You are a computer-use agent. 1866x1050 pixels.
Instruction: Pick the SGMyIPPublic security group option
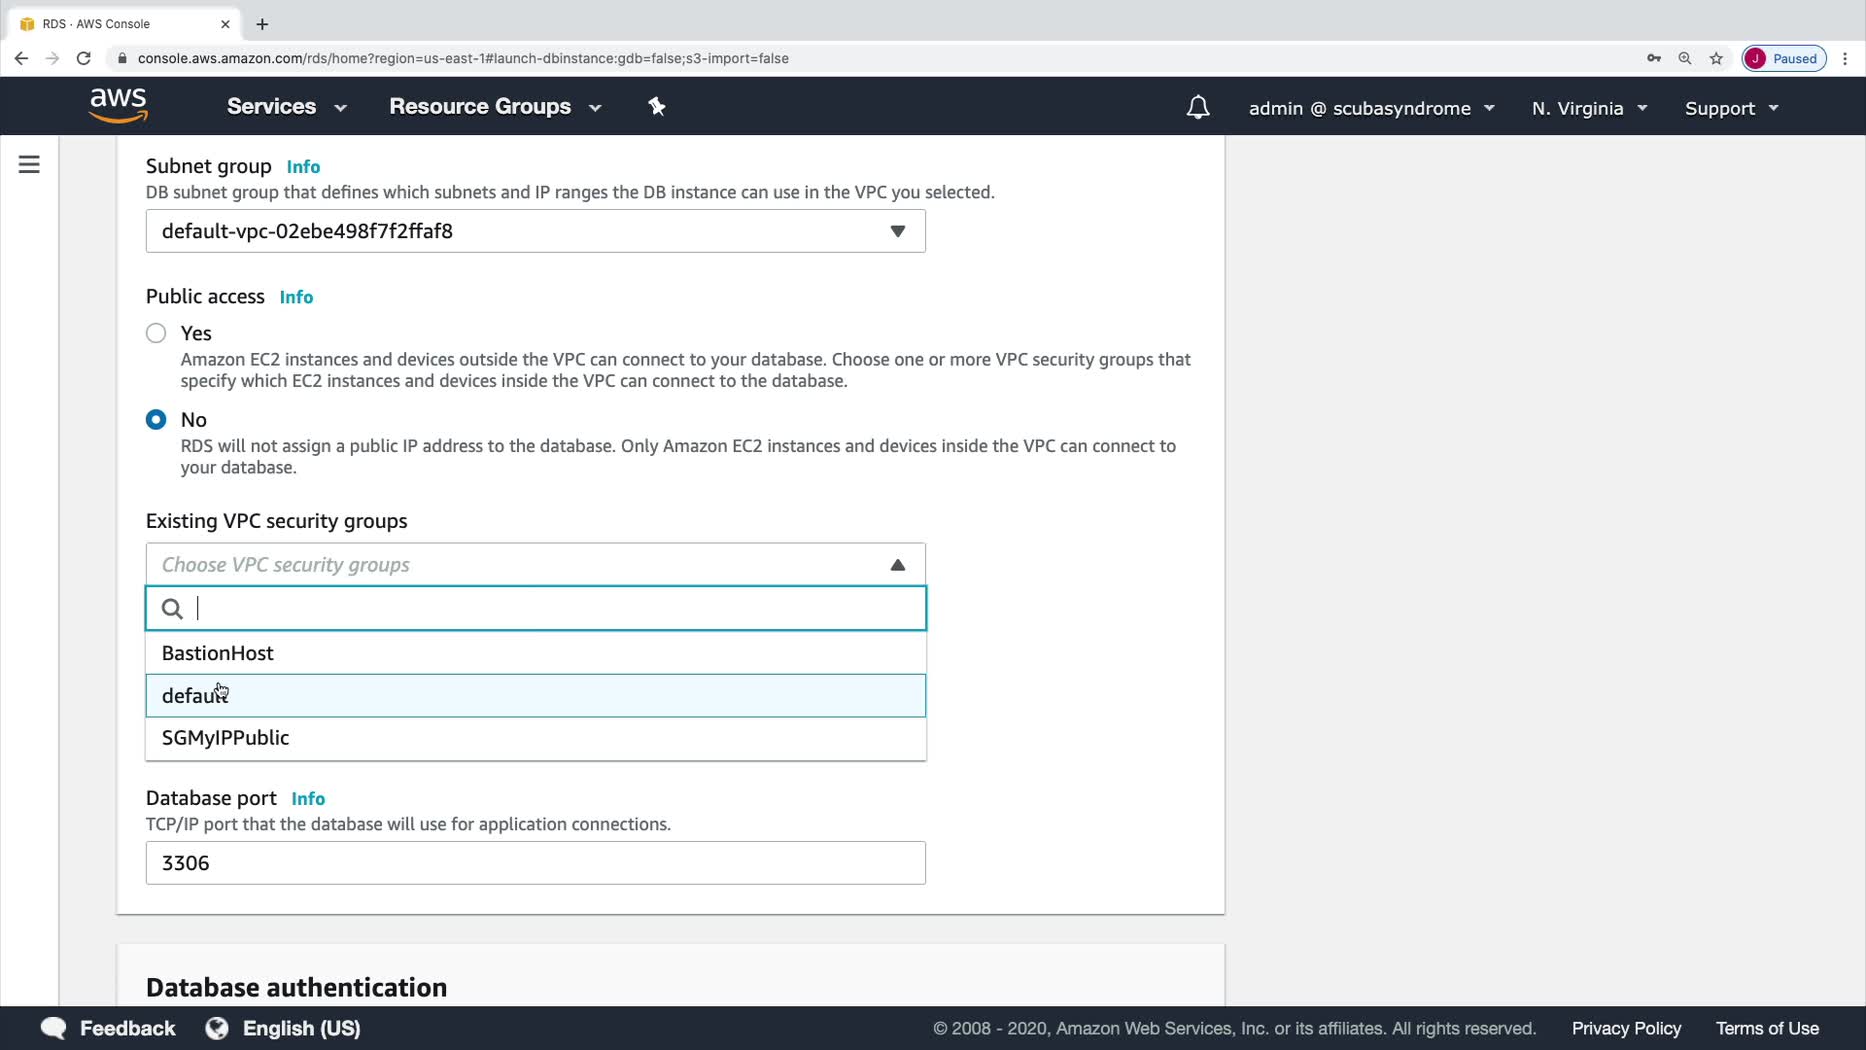(x=226, y=738)
